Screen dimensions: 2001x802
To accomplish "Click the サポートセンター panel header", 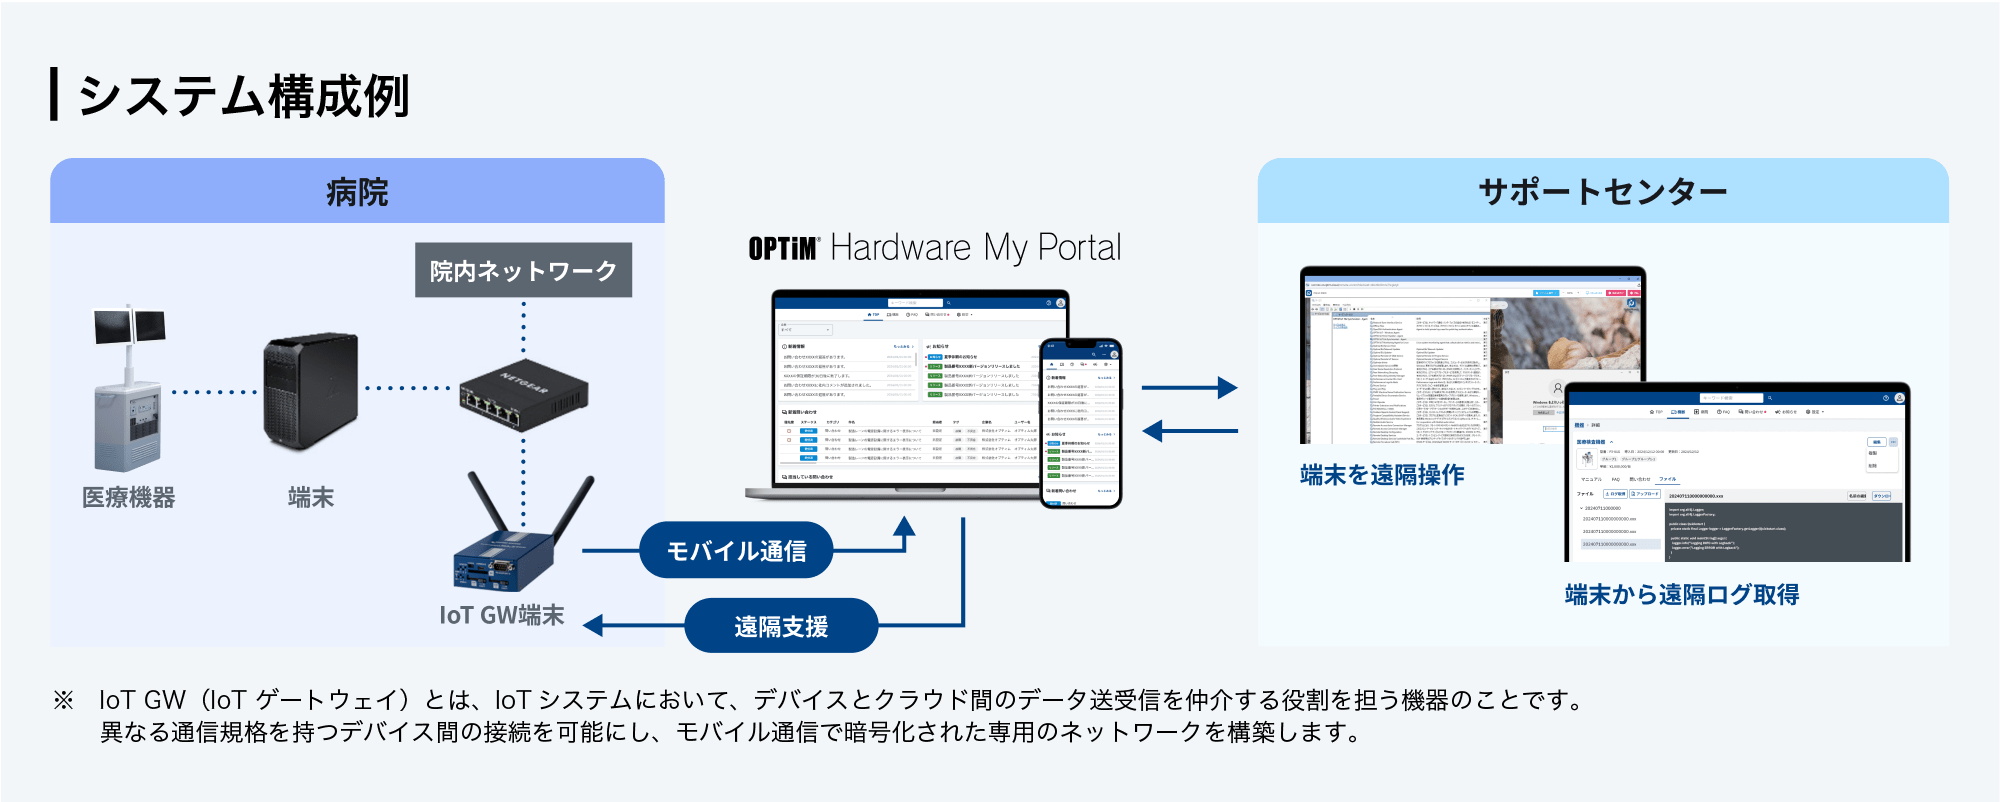I will (x=1602, y=191).
